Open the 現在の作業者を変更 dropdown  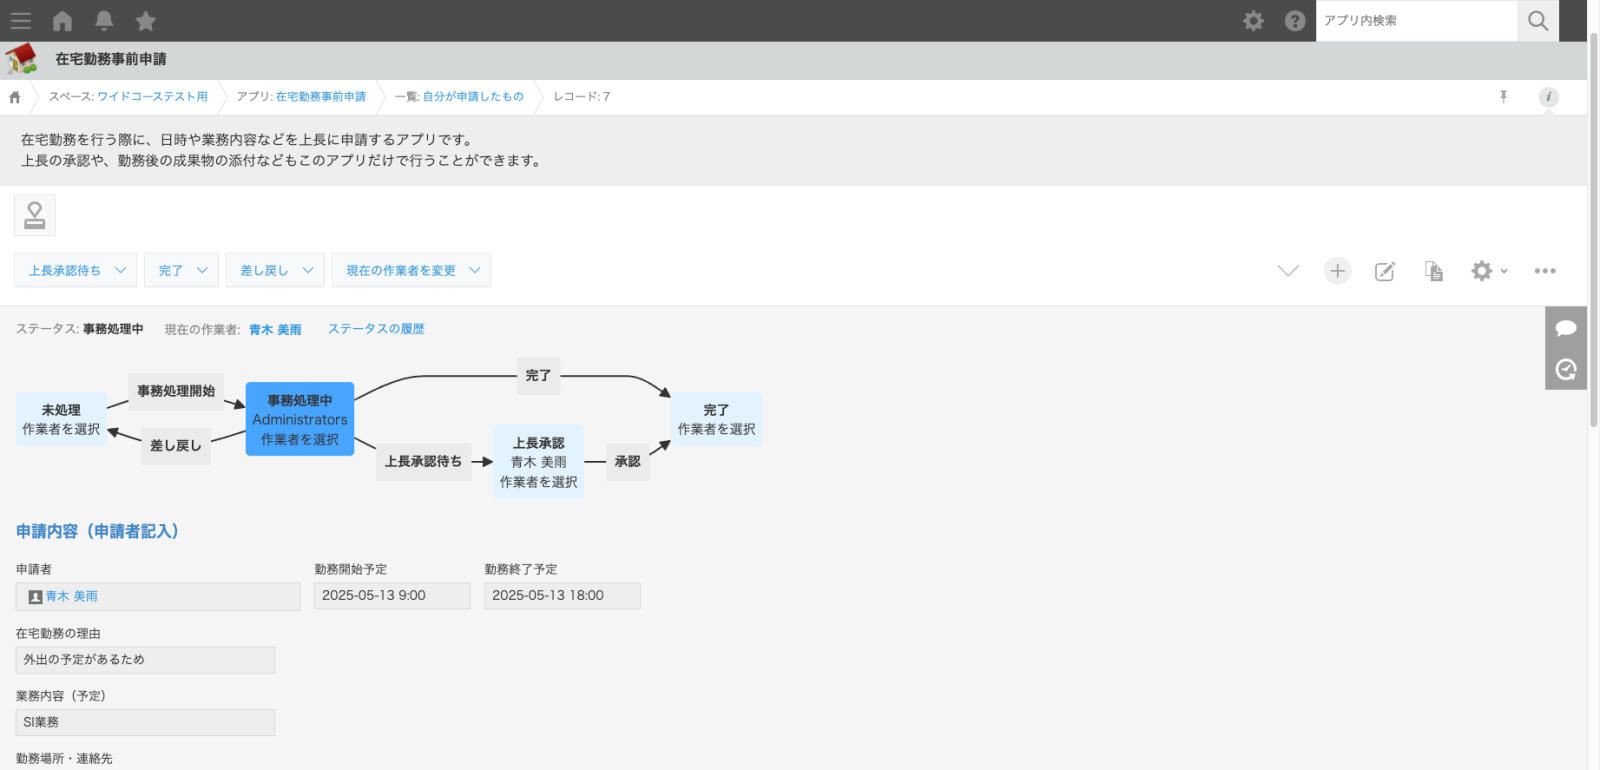411,270
